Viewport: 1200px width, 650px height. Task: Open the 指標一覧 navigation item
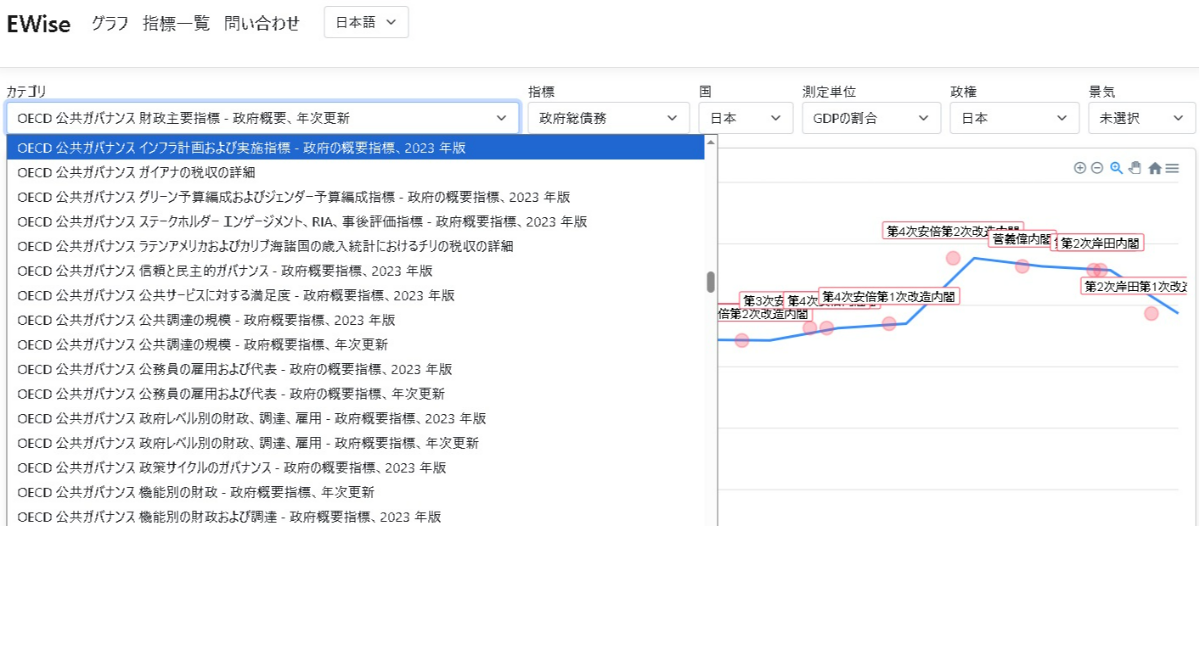[x=176, y=24]
